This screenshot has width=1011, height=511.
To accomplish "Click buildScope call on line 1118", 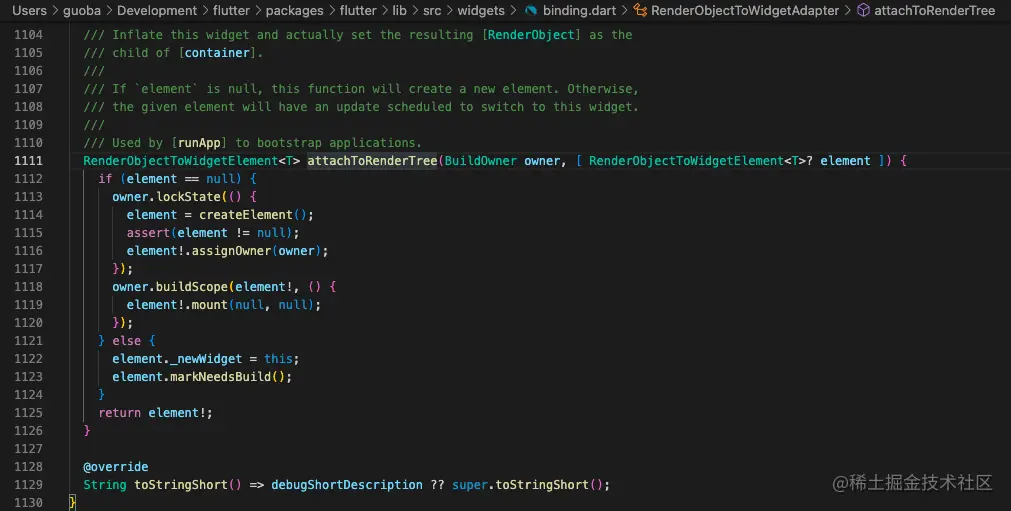I will (192, 287).
